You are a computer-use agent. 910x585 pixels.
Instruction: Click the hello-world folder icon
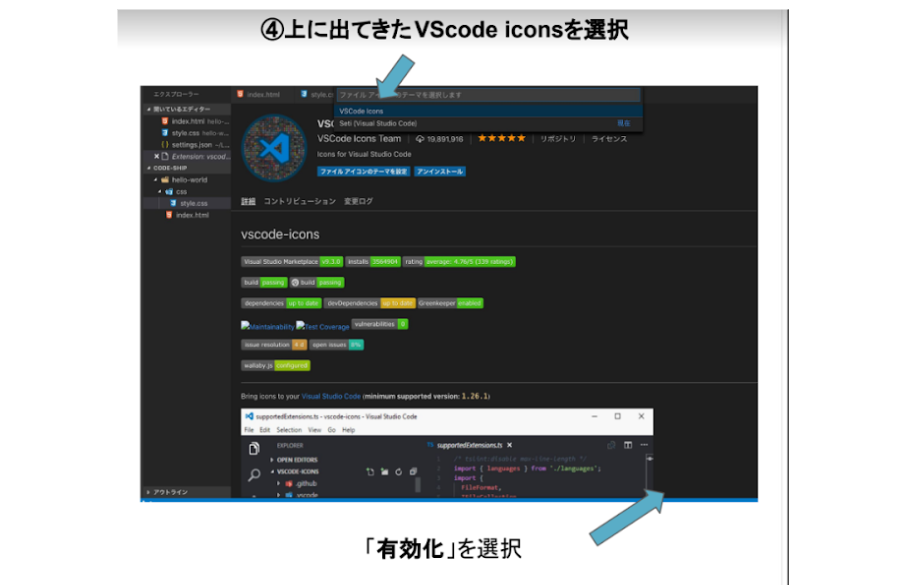(x=165, y=180)
